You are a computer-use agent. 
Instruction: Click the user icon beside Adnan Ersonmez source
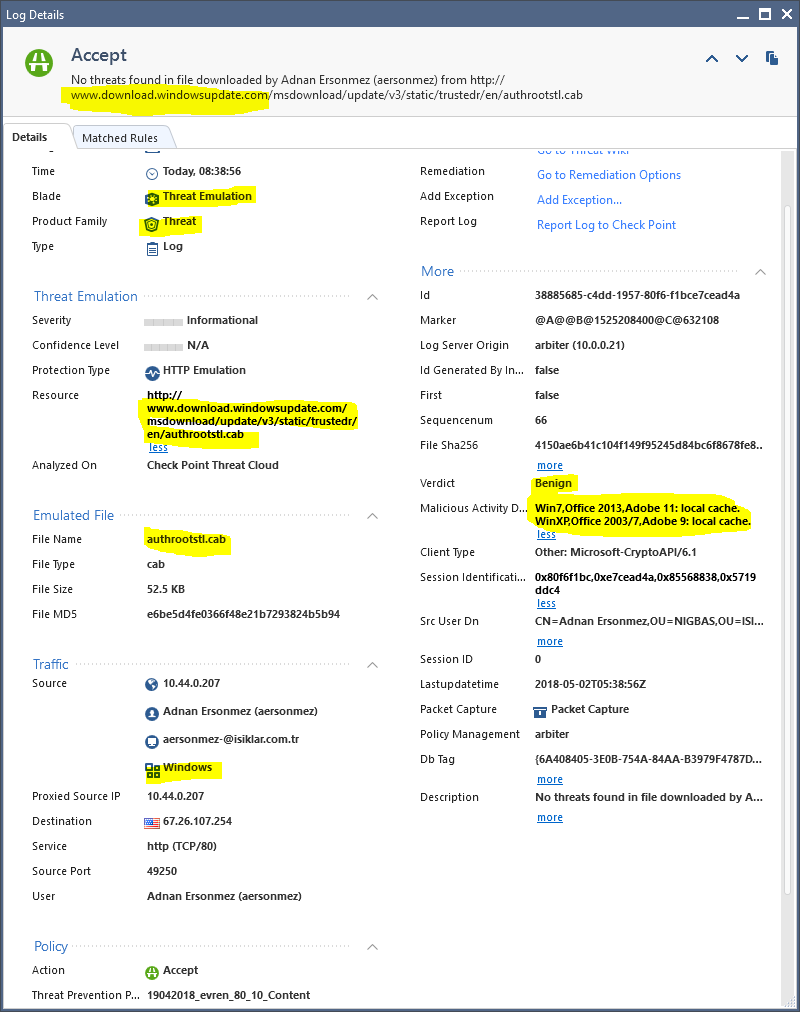[x=152, y=713]
